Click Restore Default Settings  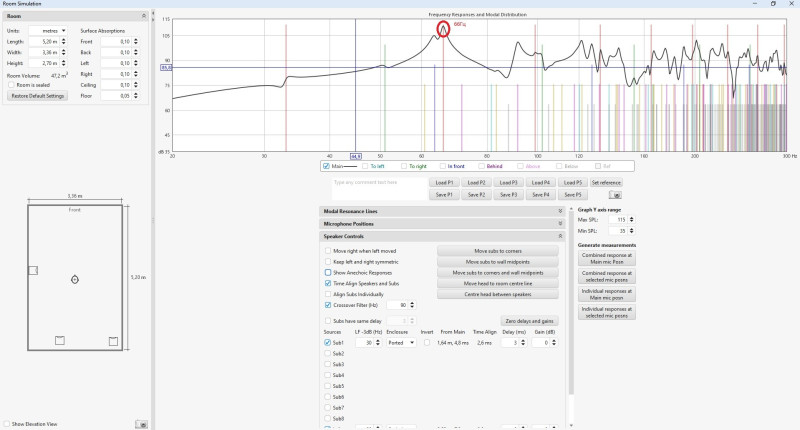click(x=38, y=96)
